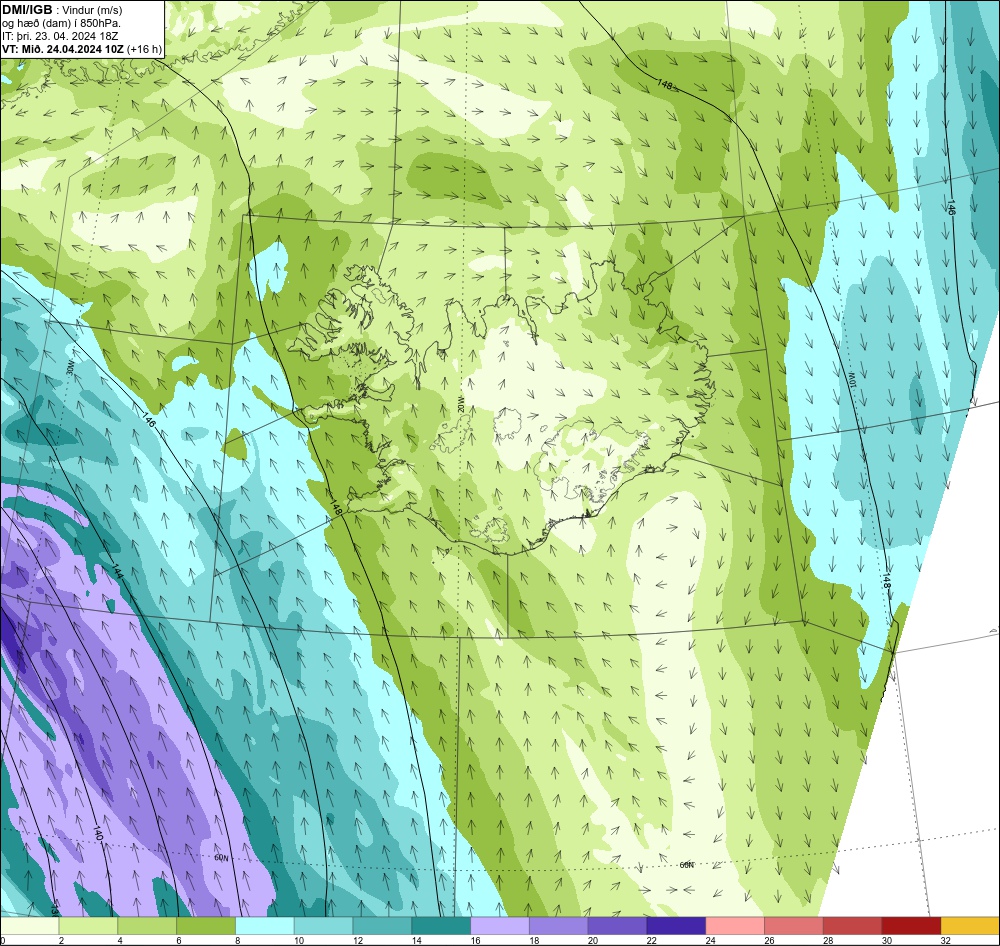The width and height of the screenshot is (1000, 946).
Task: Click the 'DMI/IGB : Vindur (m/s)' title text
Action: click(x=62, y=10)
